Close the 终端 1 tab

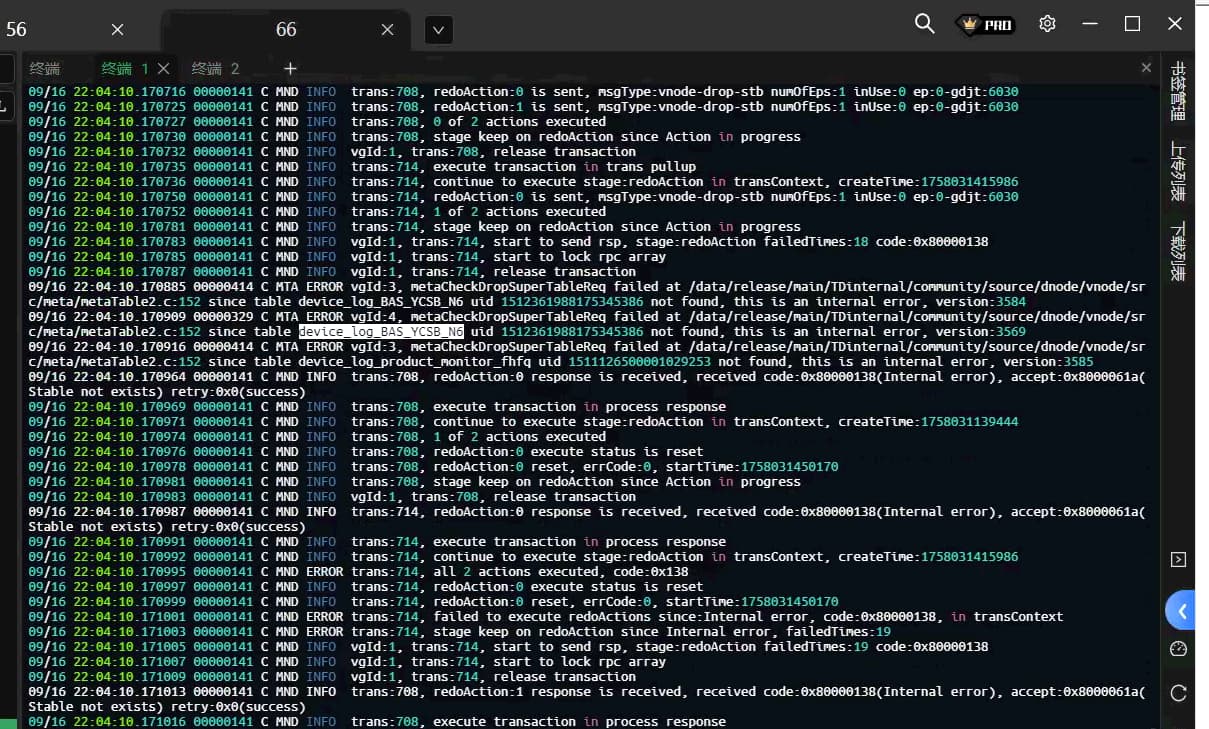pyautogui.click(x=164, y=68)
